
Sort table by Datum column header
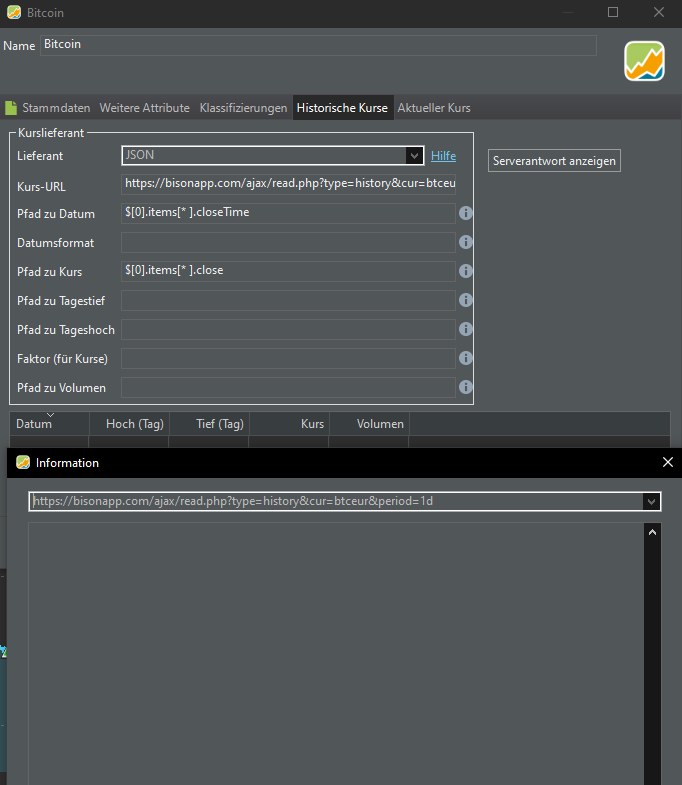pyautogui.click(x=49, y=424)
